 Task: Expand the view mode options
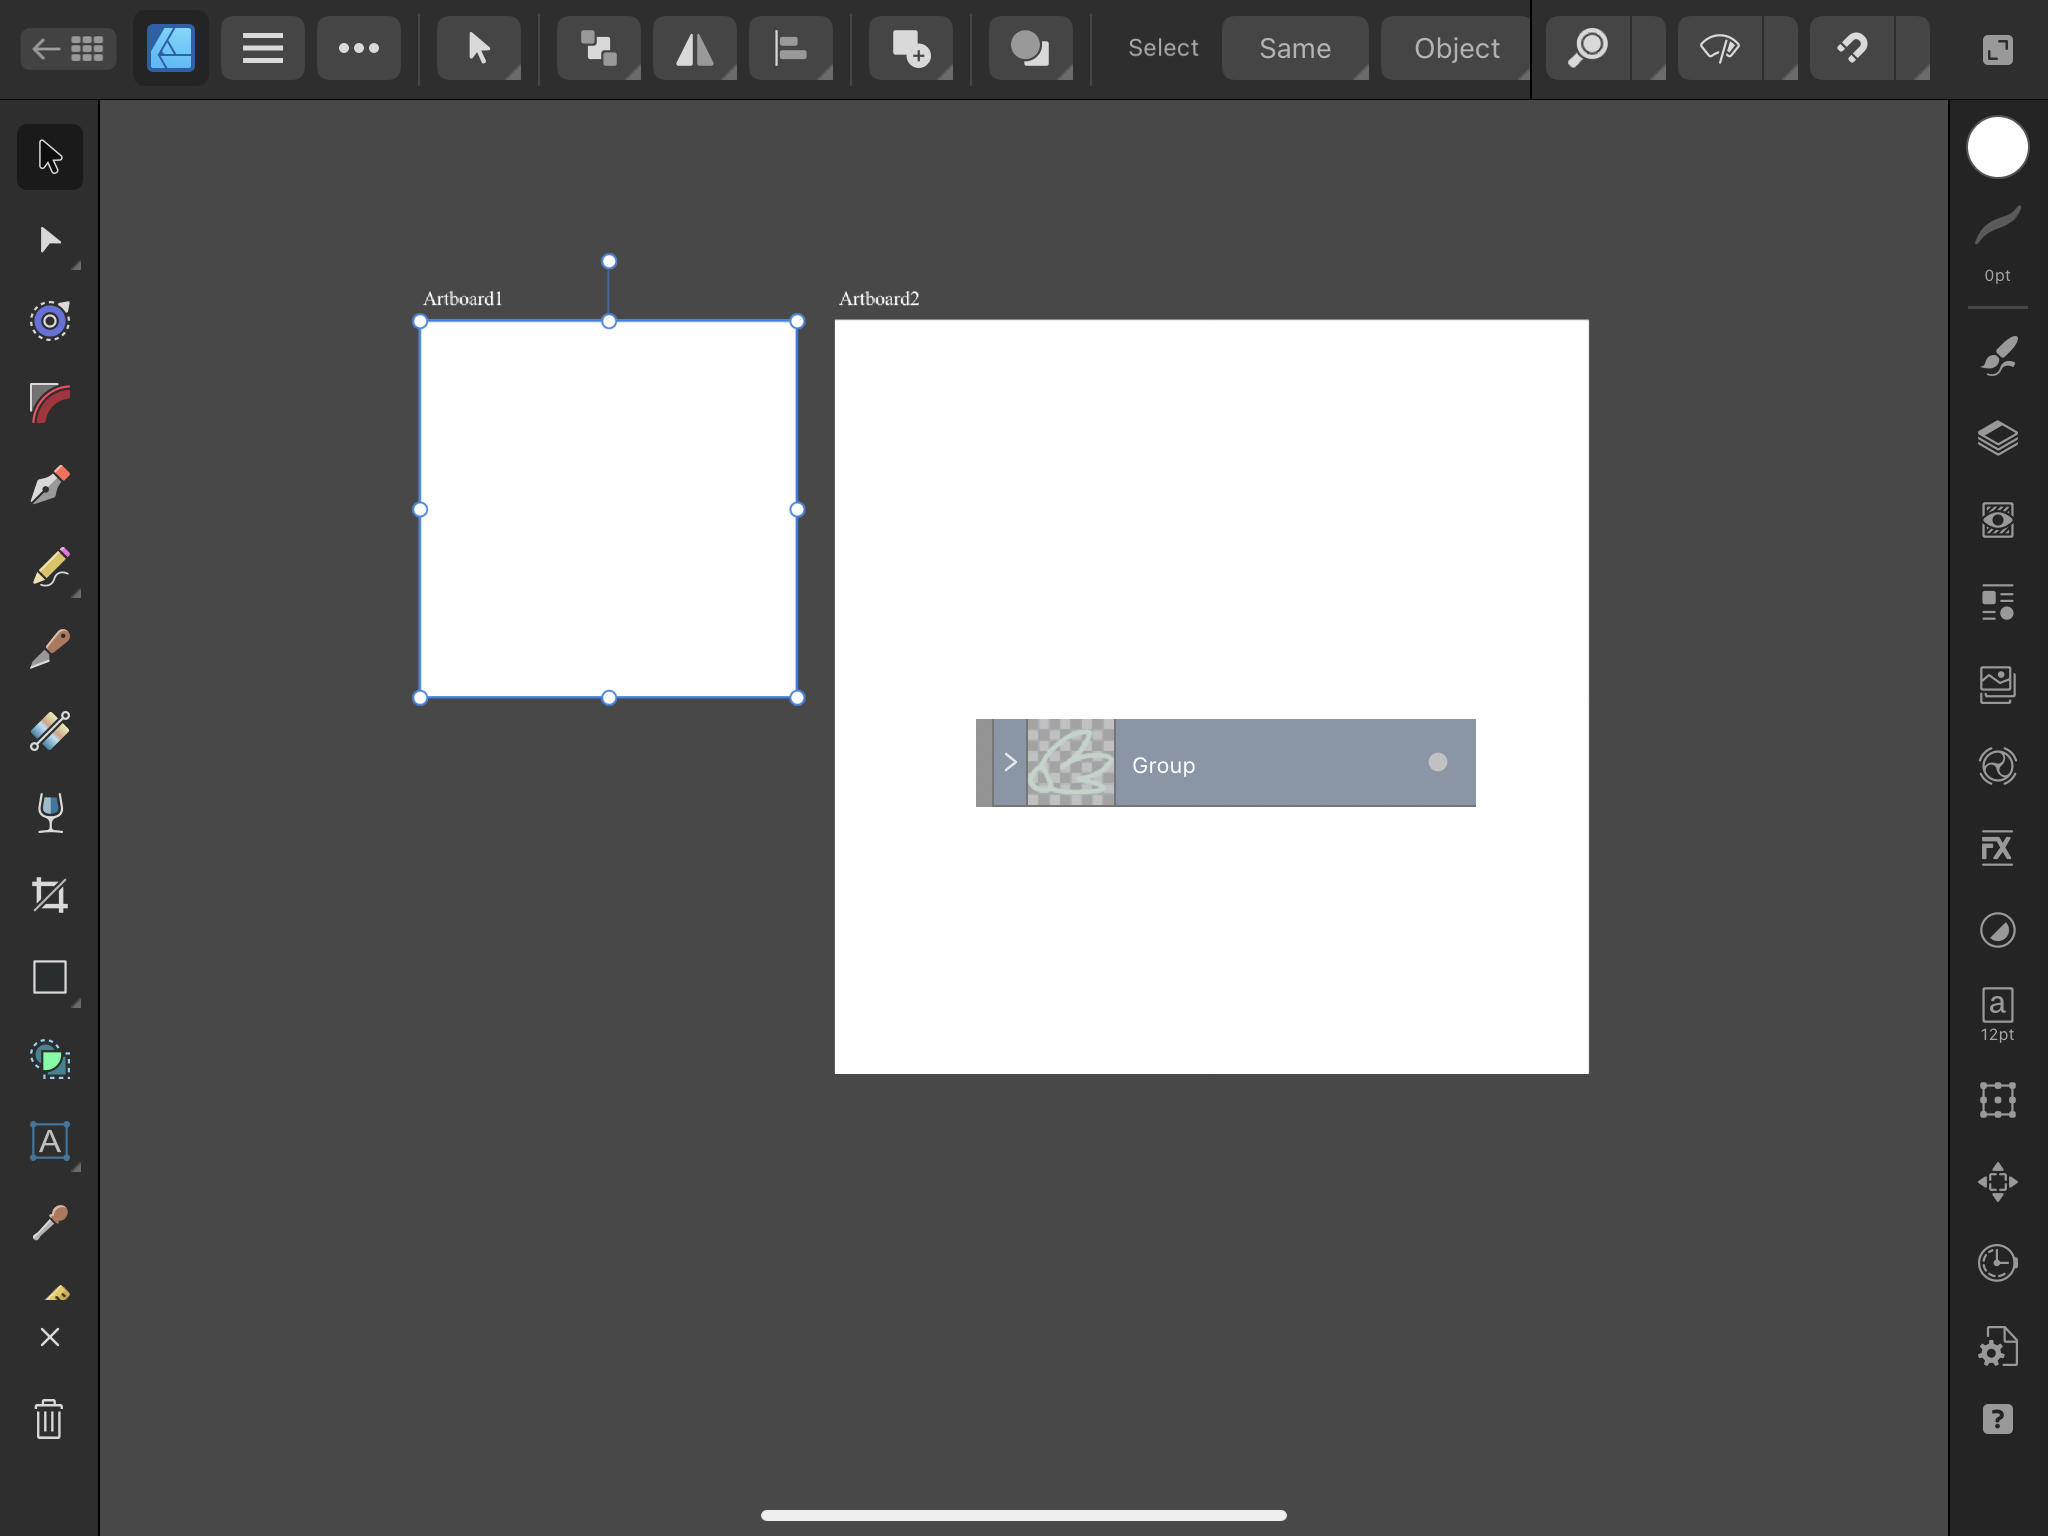coord(1781,48)
